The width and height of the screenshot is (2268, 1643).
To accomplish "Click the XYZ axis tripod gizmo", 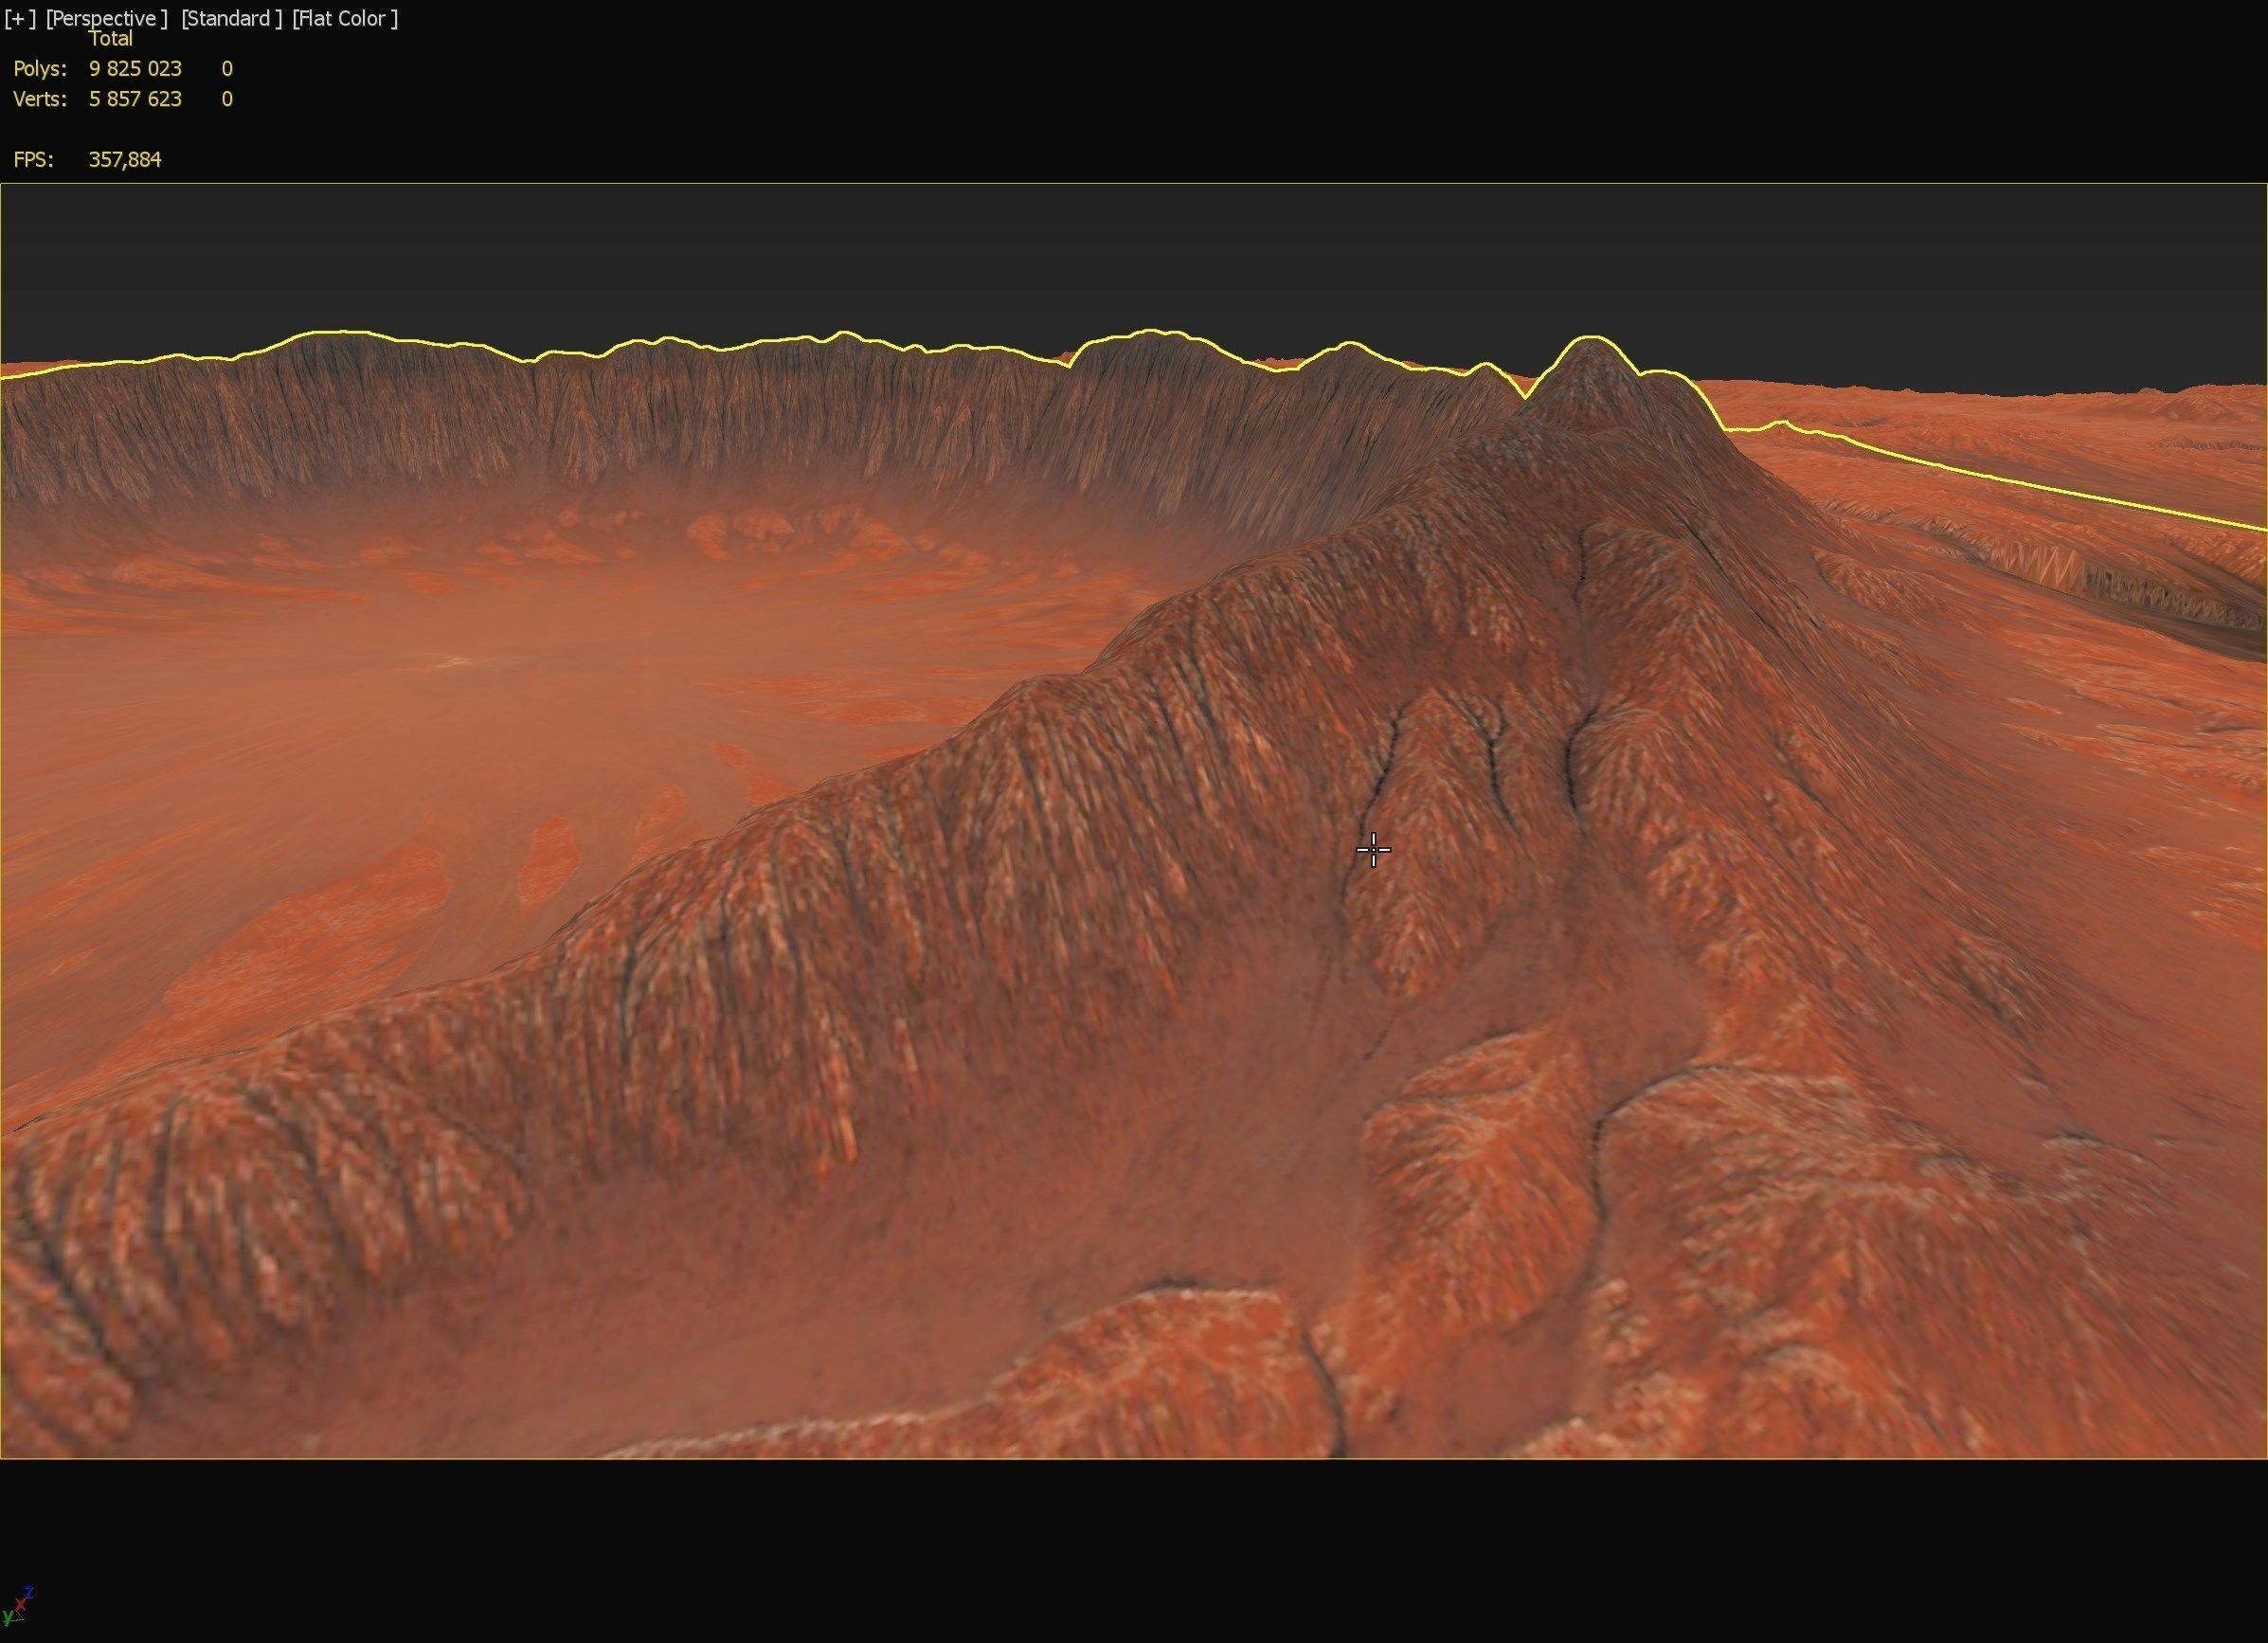I will pyautogui.click(x=19, y=1605).
